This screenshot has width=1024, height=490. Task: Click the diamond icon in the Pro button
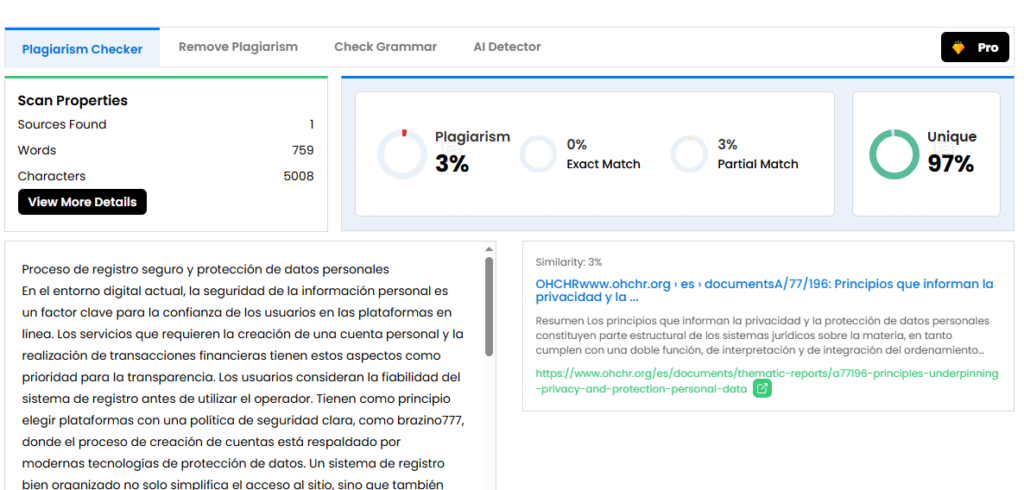(958, 48)
